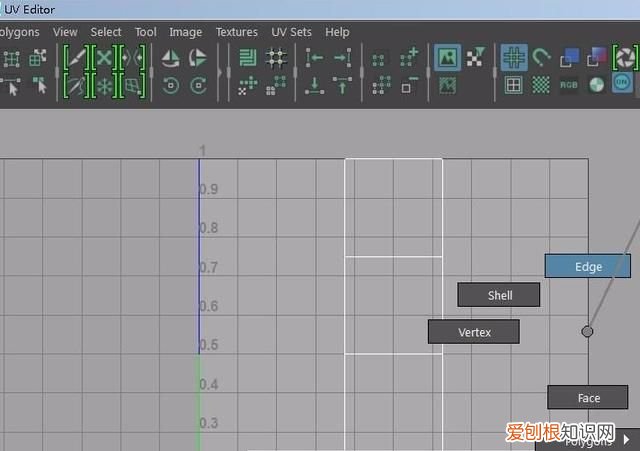Expand the Select menu dropdown
This screenshot has width=640, height=451.
tap(105, 32)
